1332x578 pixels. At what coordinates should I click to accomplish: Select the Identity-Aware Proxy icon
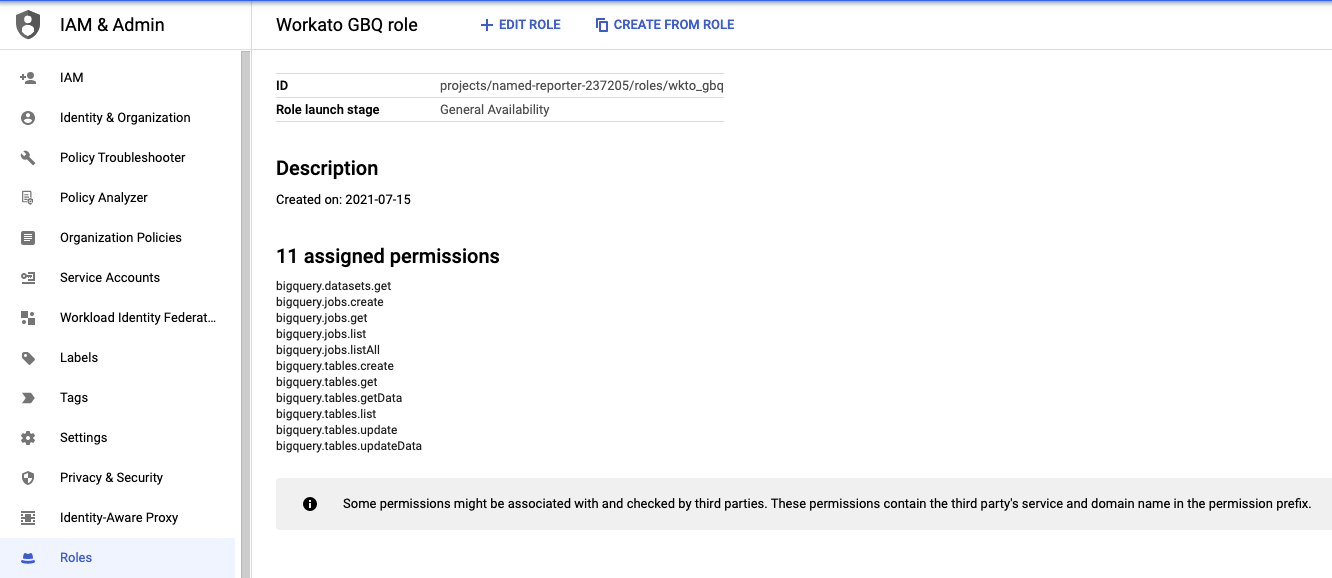click(x=28, y=517)
